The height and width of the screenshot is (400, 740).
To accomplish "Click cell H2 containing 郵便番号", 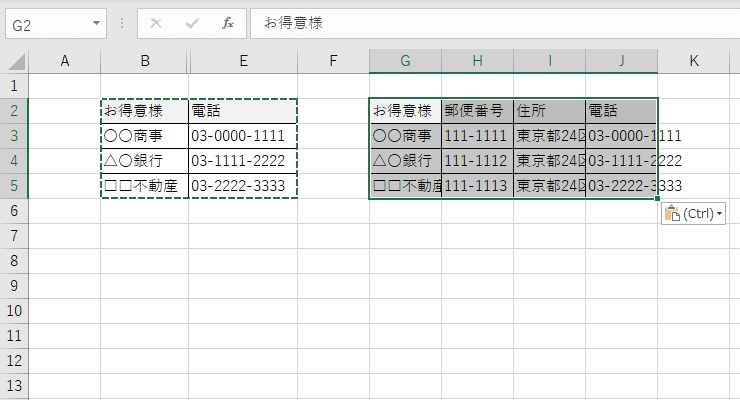I will coord(478,111).
